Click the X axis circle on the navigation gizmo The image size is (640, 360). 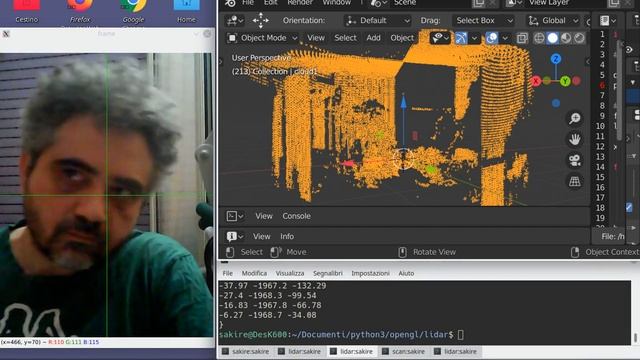(536, 81)
